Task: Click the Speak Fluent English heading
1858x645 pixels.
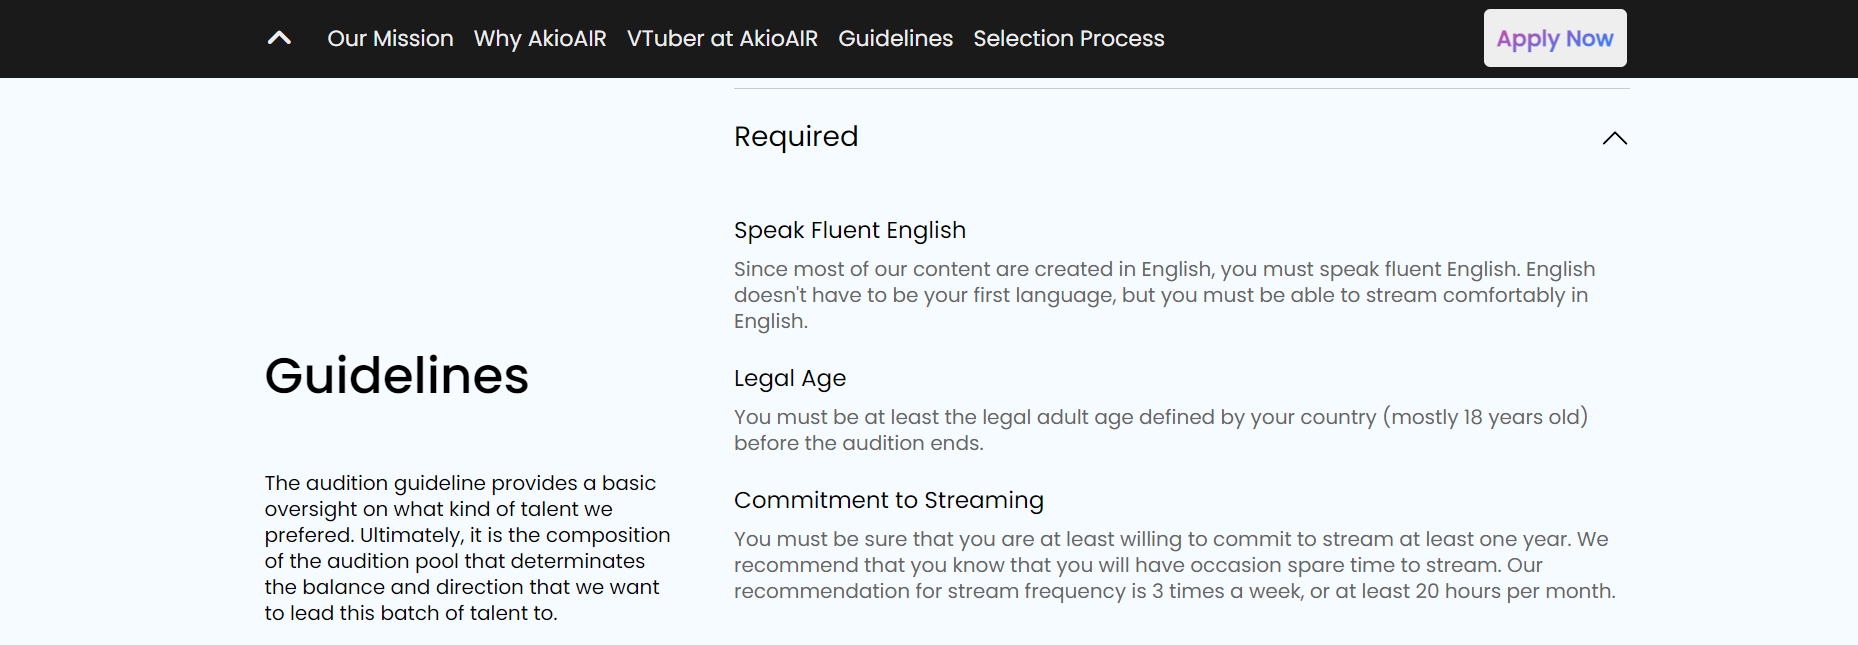Action: pos(850,230)
